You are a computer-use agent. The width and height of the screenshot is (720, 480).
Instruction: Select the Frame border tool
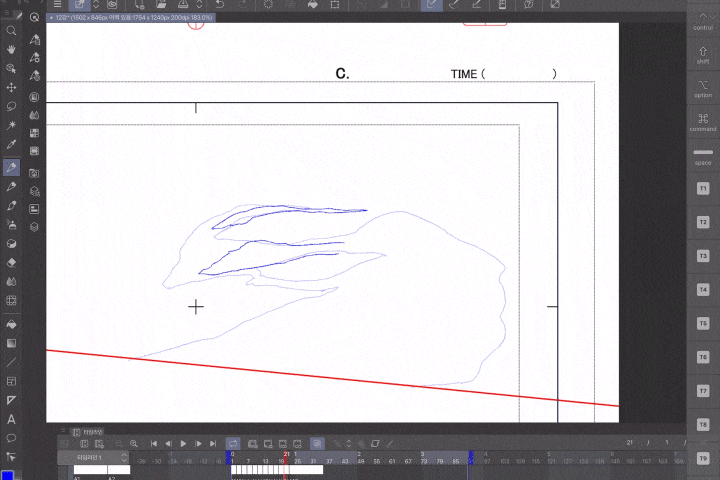point(11,381)
